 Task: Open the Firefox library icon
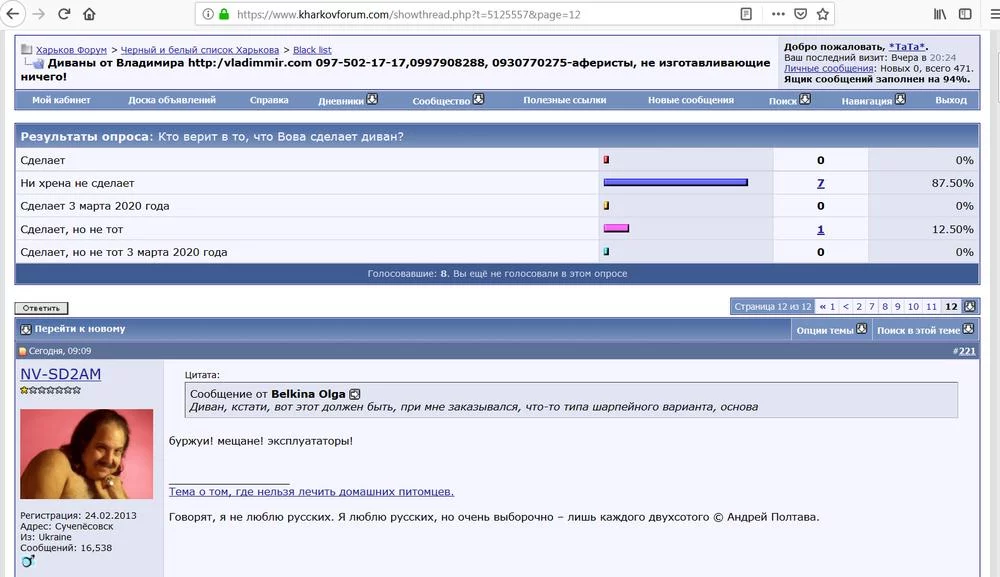940,14
